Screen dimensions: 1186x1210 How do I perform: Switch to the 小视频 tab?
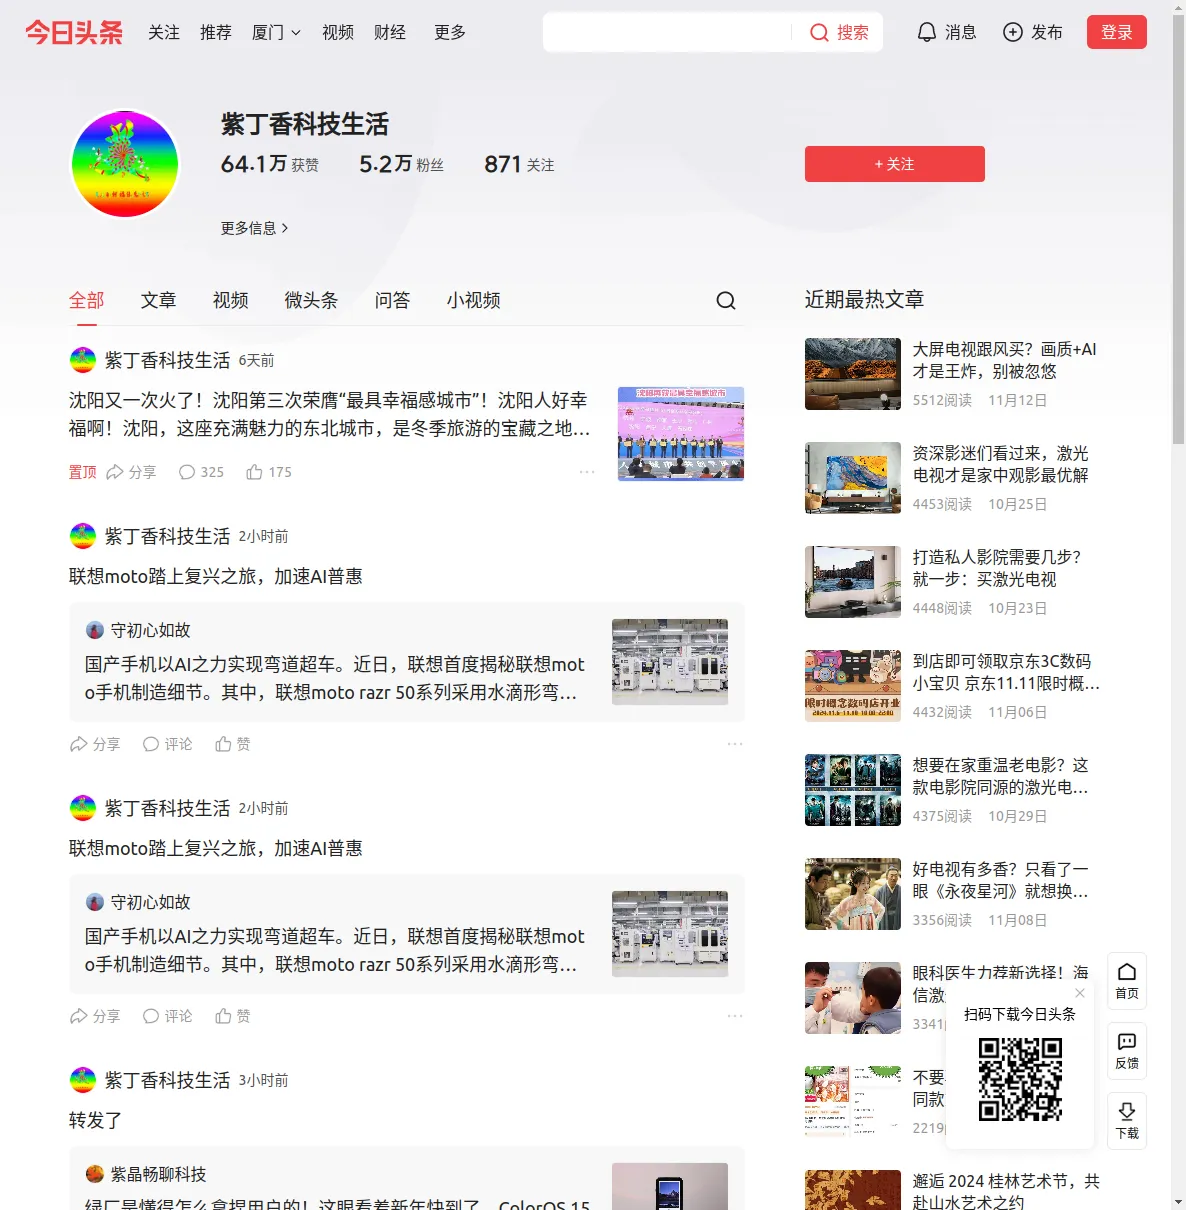tap(473, 300)
